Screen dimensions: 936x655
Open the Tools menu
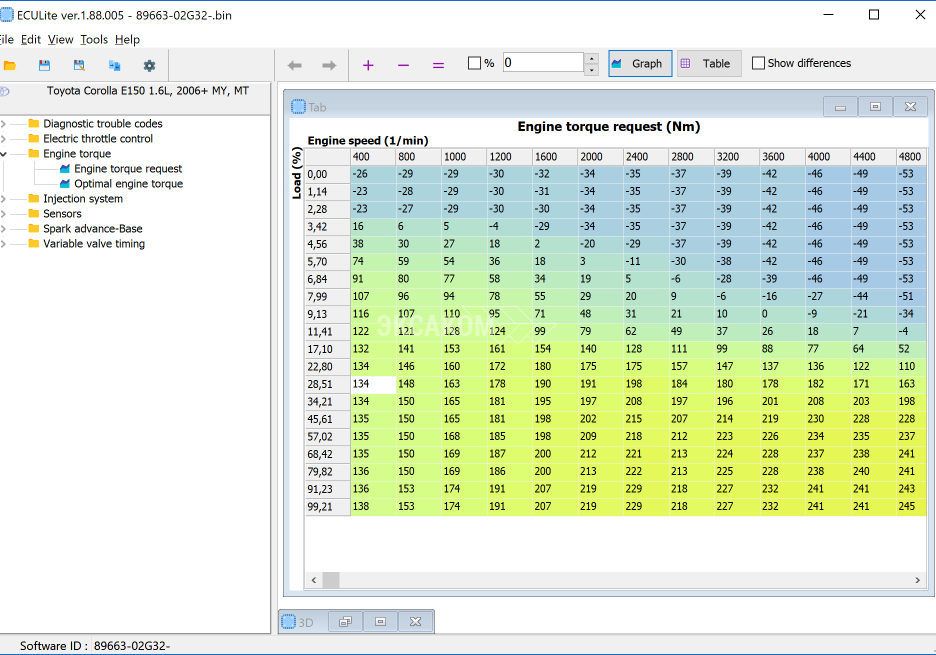pyautogui.click(x=94, y=39)
